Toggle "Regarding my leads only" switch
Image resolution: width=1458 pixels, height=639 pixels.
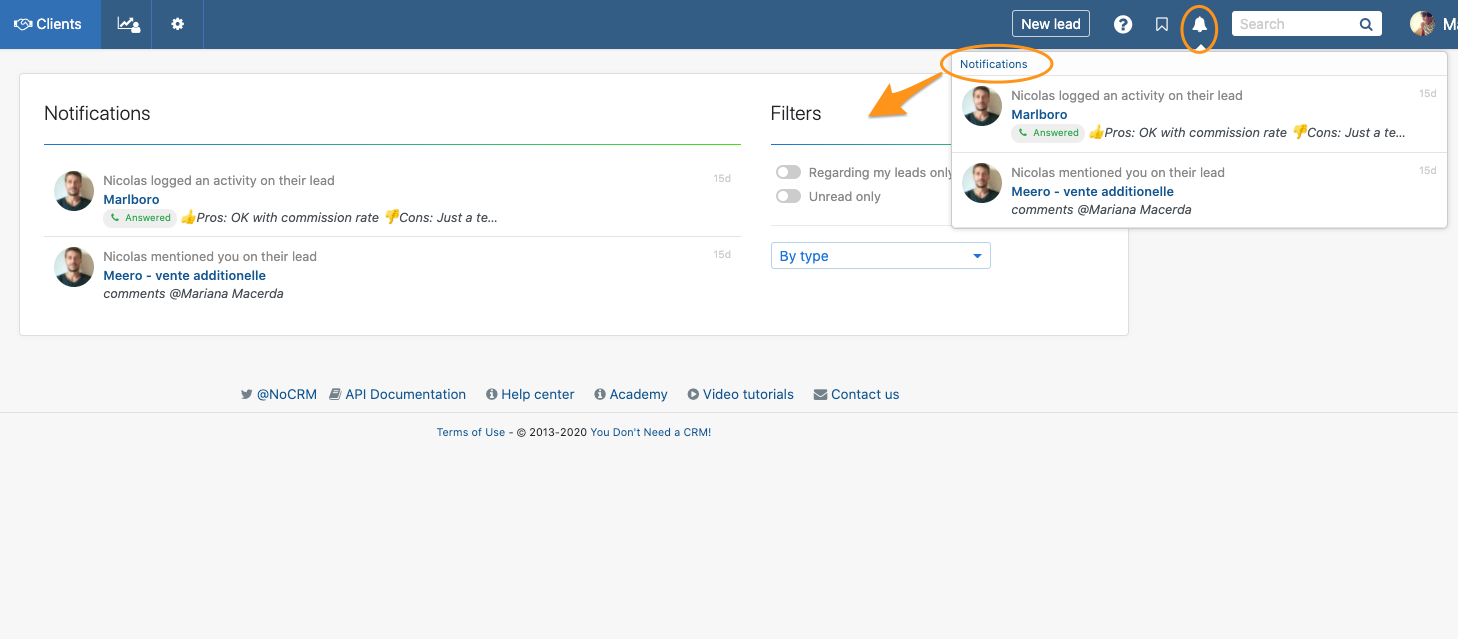789,173
